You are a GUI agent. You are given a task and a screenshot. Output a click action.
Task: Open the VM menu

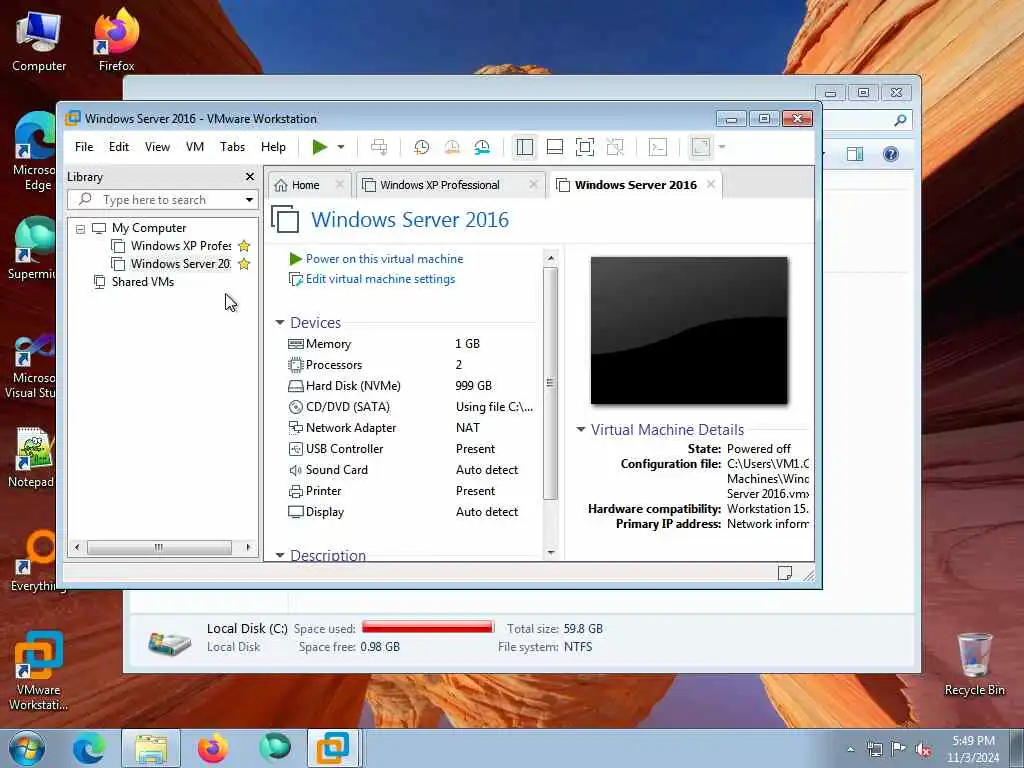point(195,147)
